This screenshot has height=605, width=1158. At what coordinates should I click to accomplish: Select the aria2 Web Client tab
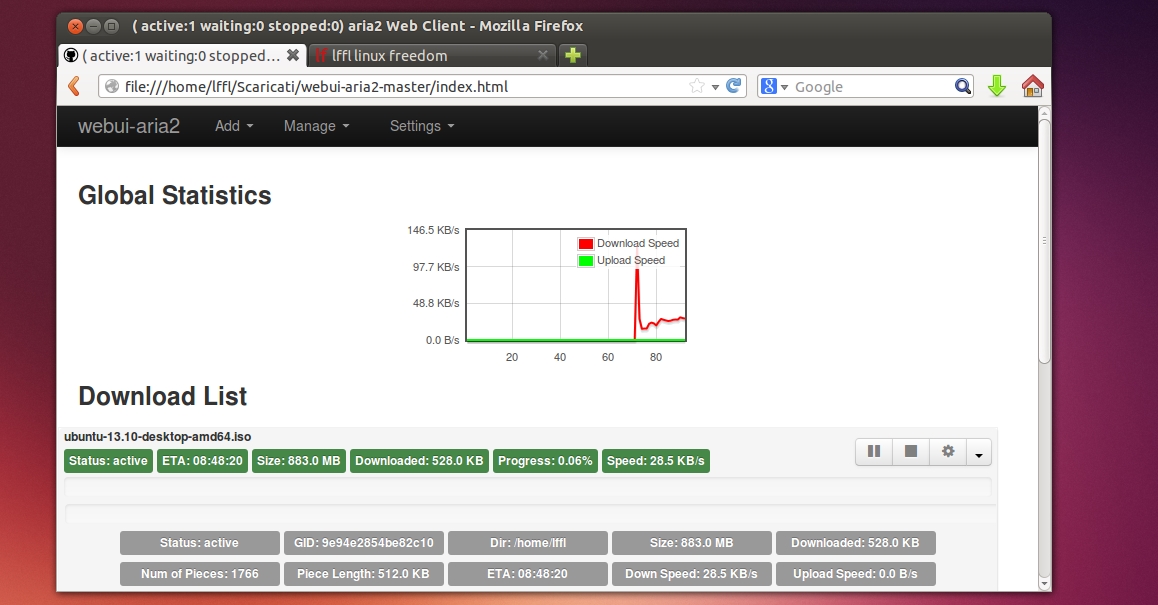[x=182, y=55]
